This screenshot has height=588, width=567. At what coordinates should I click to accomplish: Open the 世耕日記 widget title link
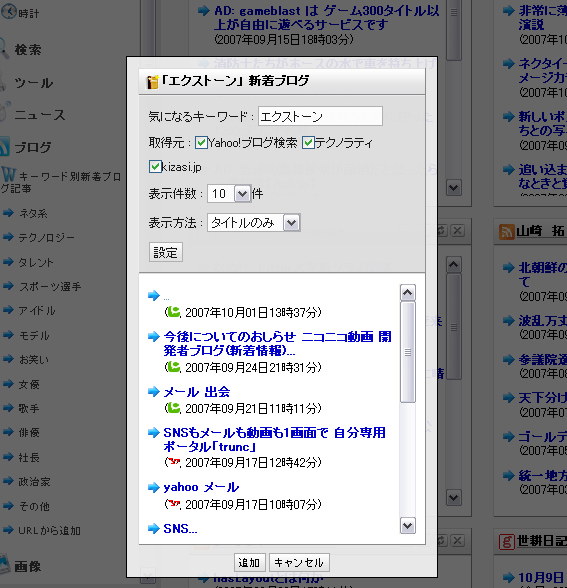[542, 541]
